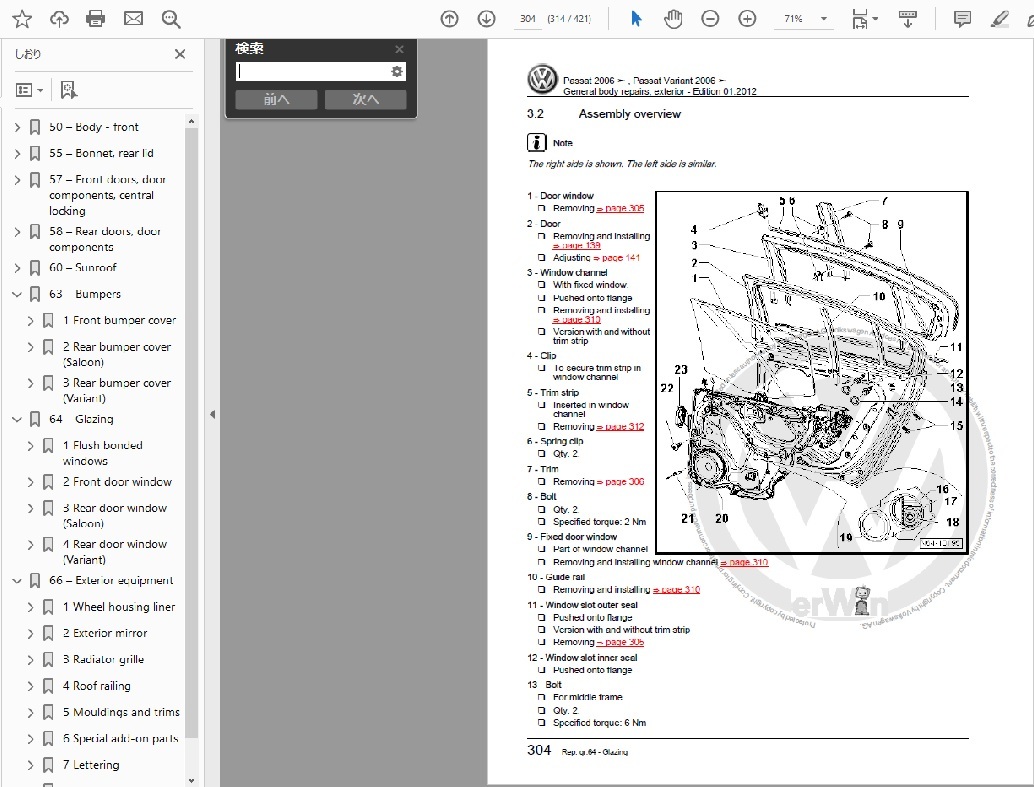Open bookmark 2 Rear bumper cover (Saloon)
Viewport: 1034px width, 787px height.
[117, 354]
